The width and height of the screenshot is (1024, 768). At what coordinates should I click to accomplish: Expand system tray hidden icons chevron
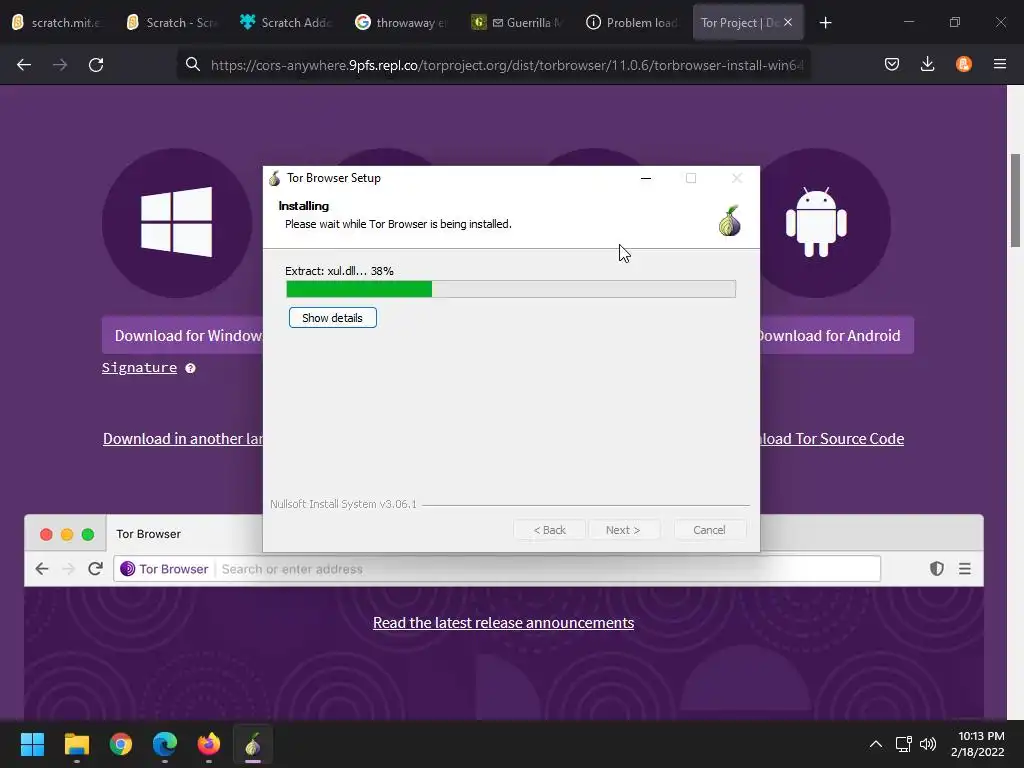point(876,744)
